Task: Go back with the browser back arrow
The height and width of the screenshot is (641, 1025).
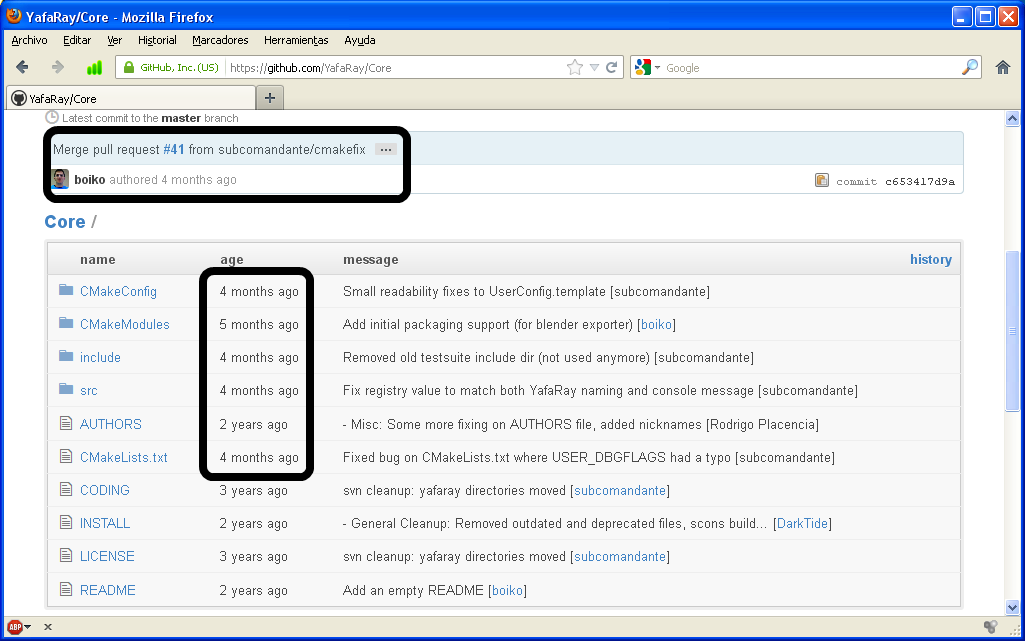Action: 22,67
